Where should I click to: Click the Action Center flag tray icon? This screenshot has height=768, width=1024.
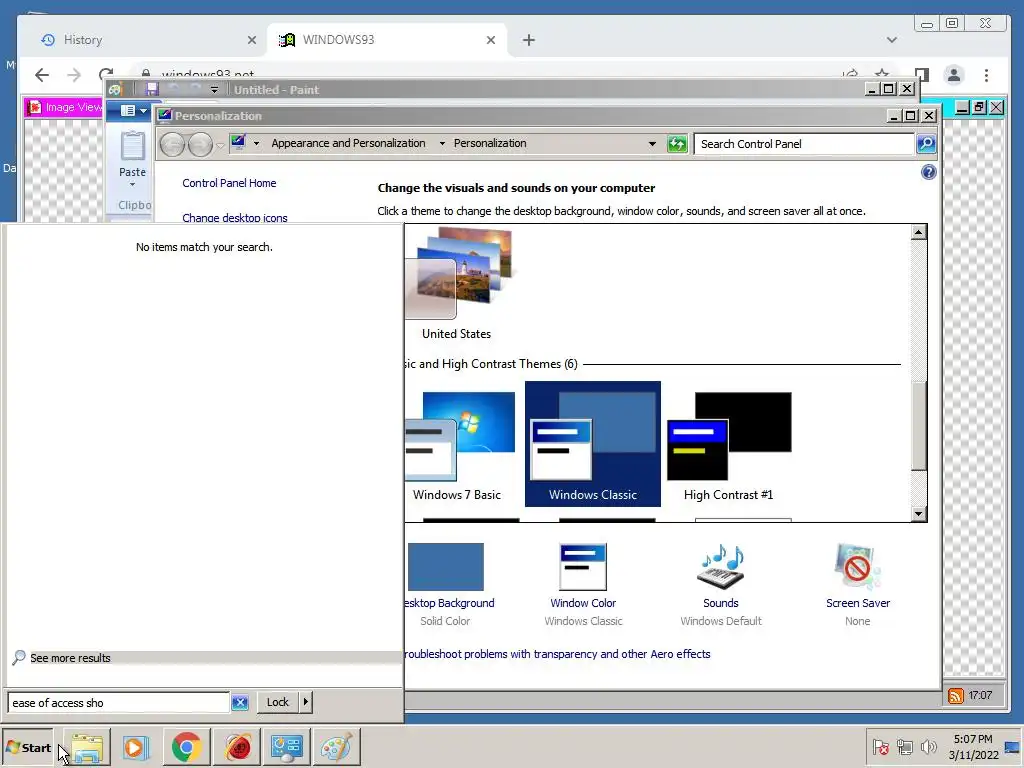tap(880, 747)
